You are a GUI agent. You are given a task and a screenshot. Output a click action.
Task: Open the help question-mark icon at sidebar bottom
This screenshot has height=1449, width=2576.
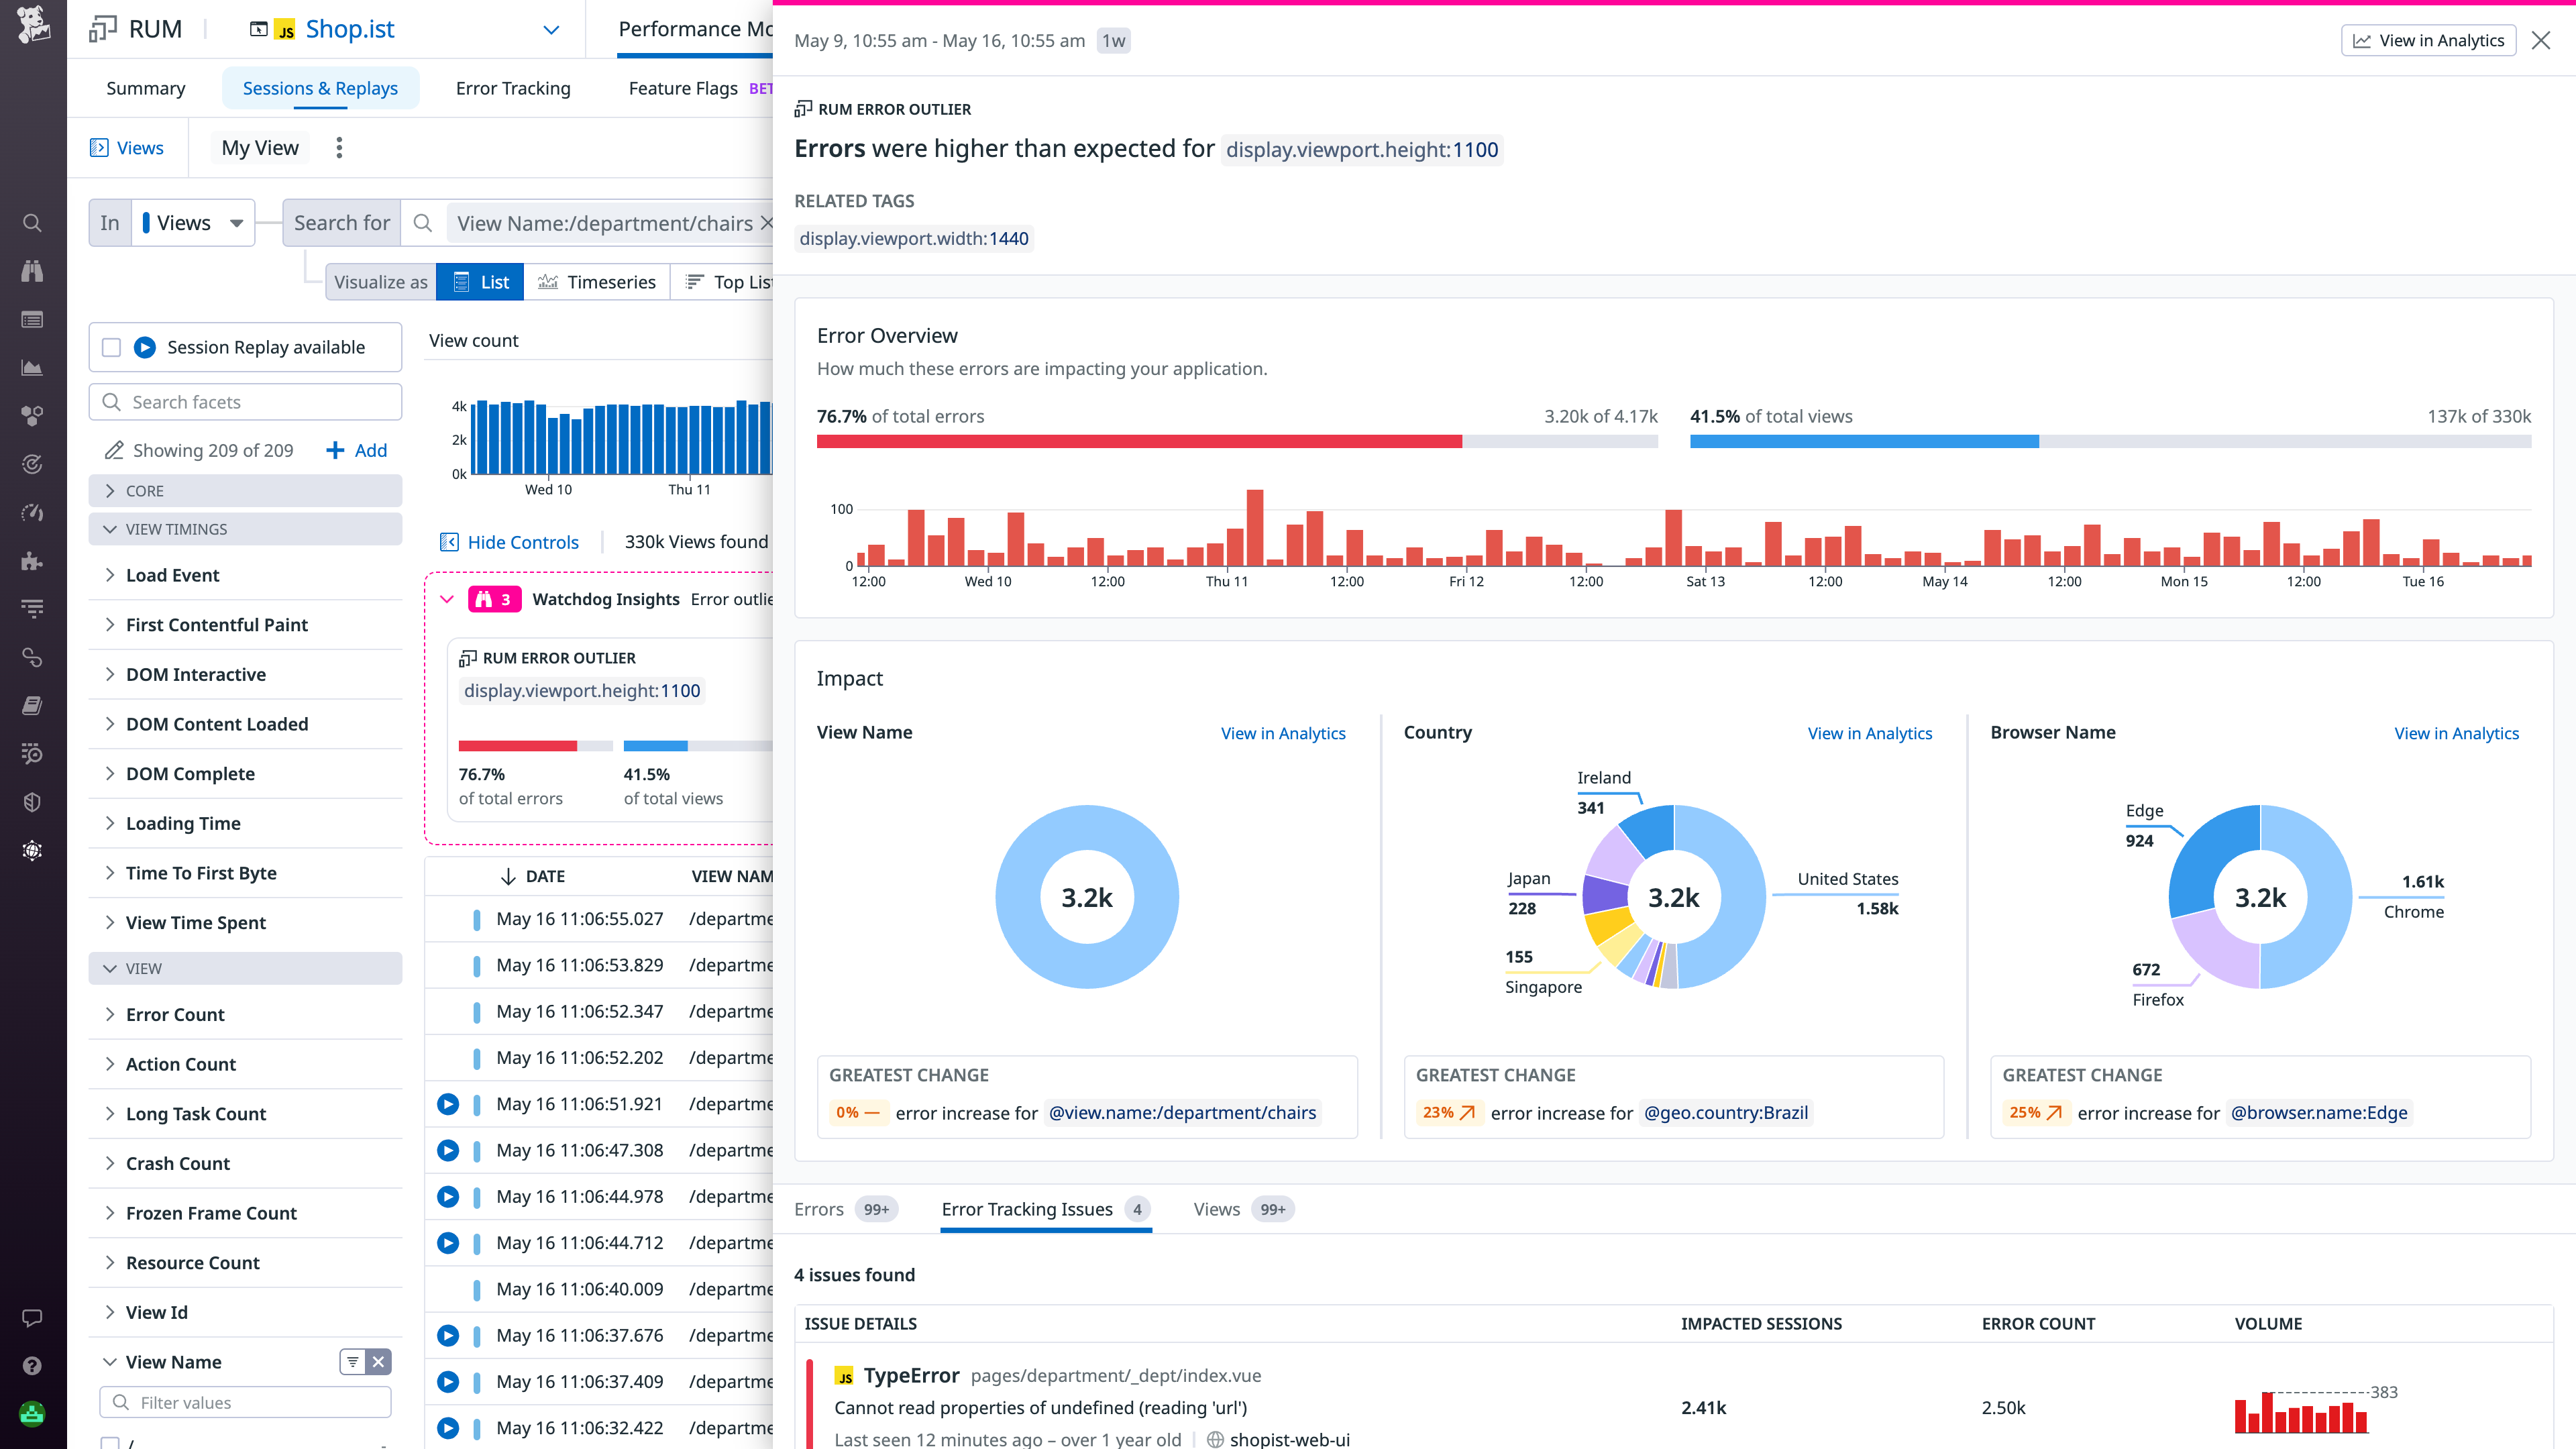pos(32,1364)
